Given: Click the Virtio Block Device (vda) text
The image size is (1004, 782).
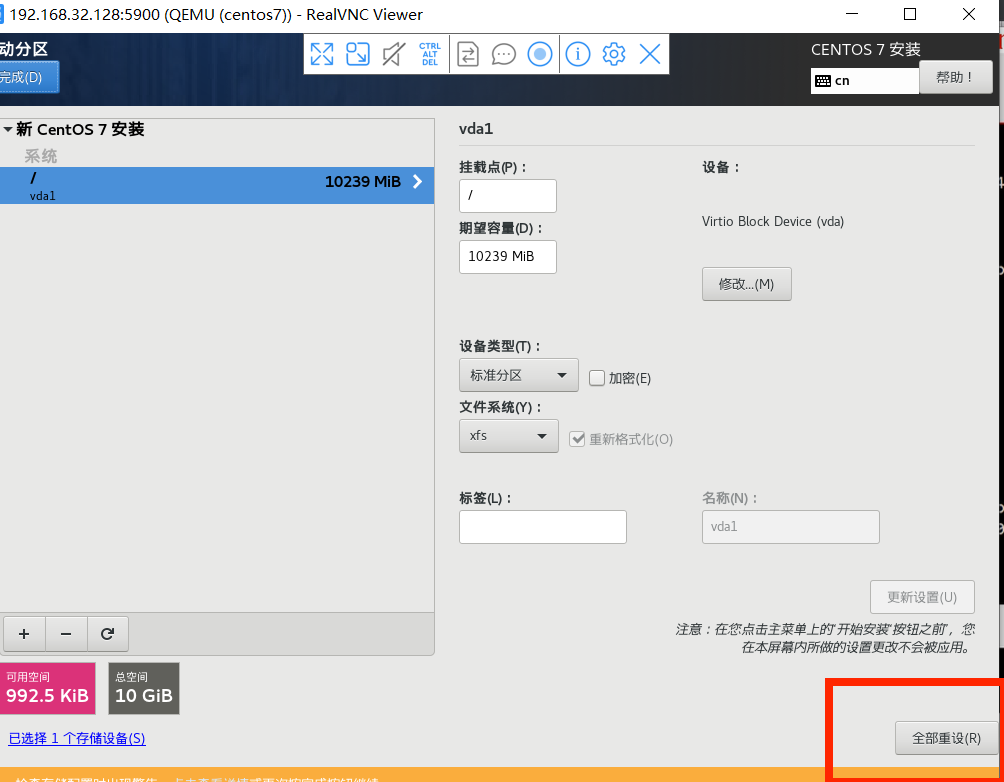Looking at the screenshot, I should point(773,222).
